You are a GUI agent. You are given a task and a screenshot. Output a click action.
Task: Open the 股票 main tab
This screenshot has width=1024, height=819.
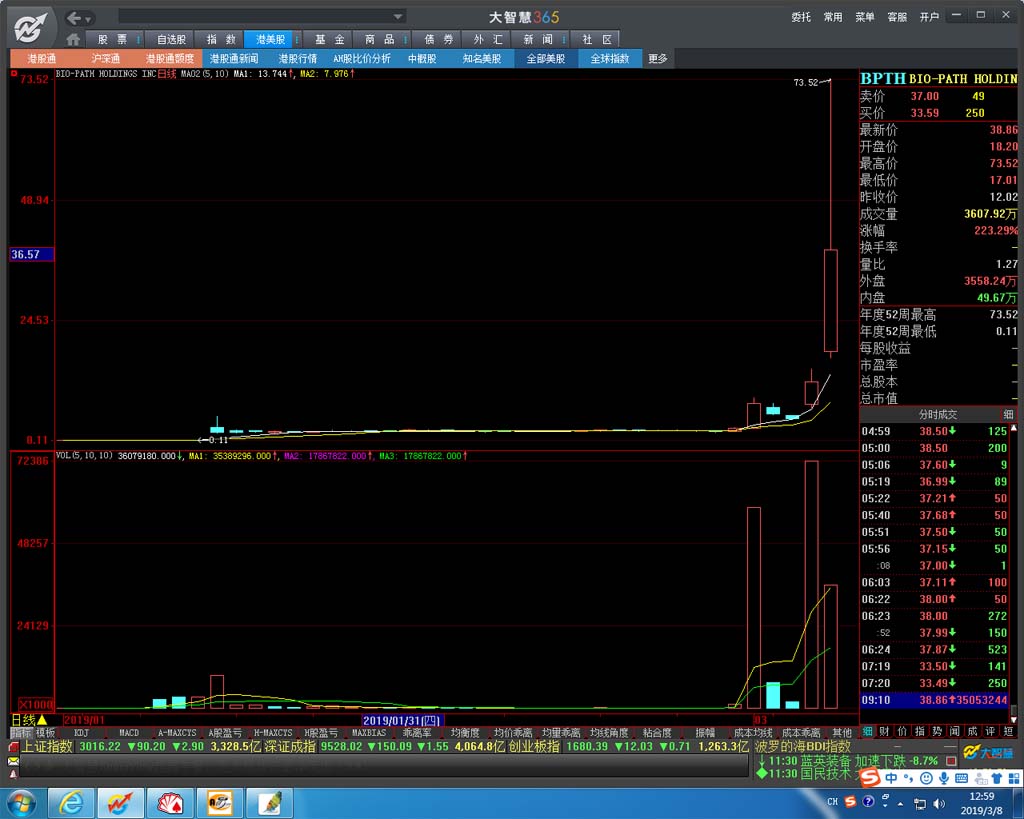(x=112, y=39)
